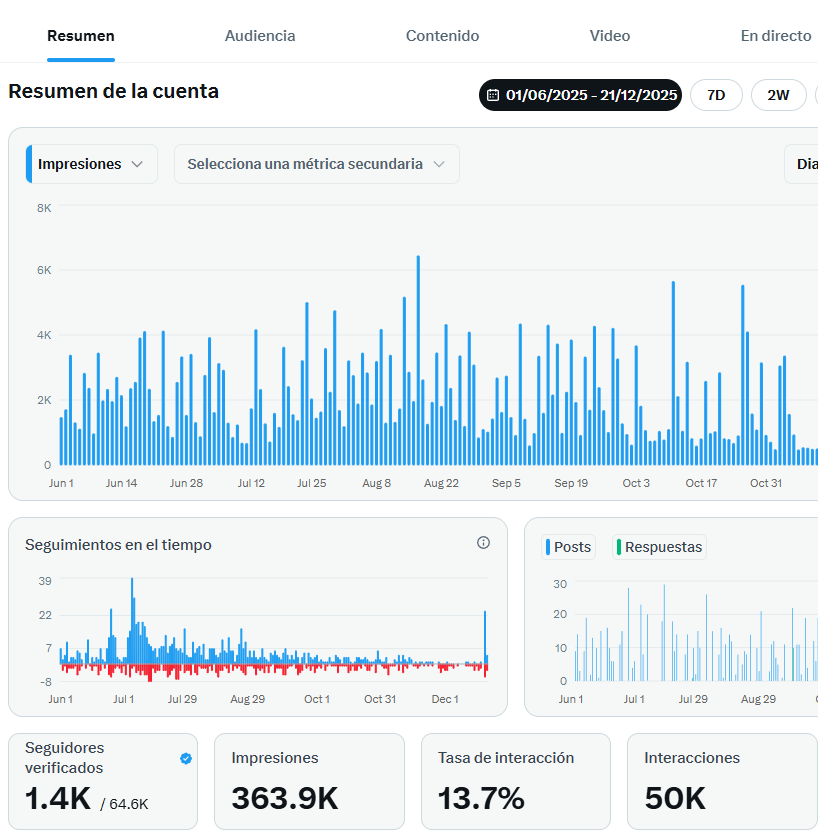The image size is (818, 837).
Task: Click the green Respuestas color swatch
Action: pyautogui.click(x=619, y=547)
